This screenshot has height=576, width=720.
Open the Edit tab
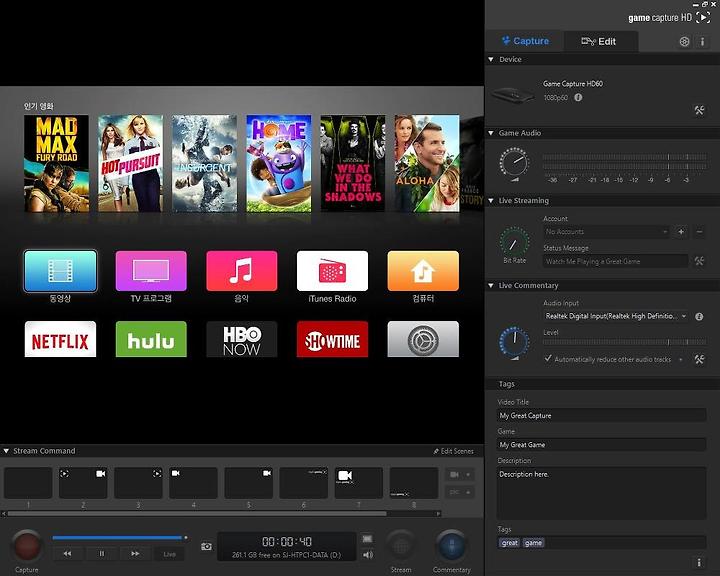599,41
